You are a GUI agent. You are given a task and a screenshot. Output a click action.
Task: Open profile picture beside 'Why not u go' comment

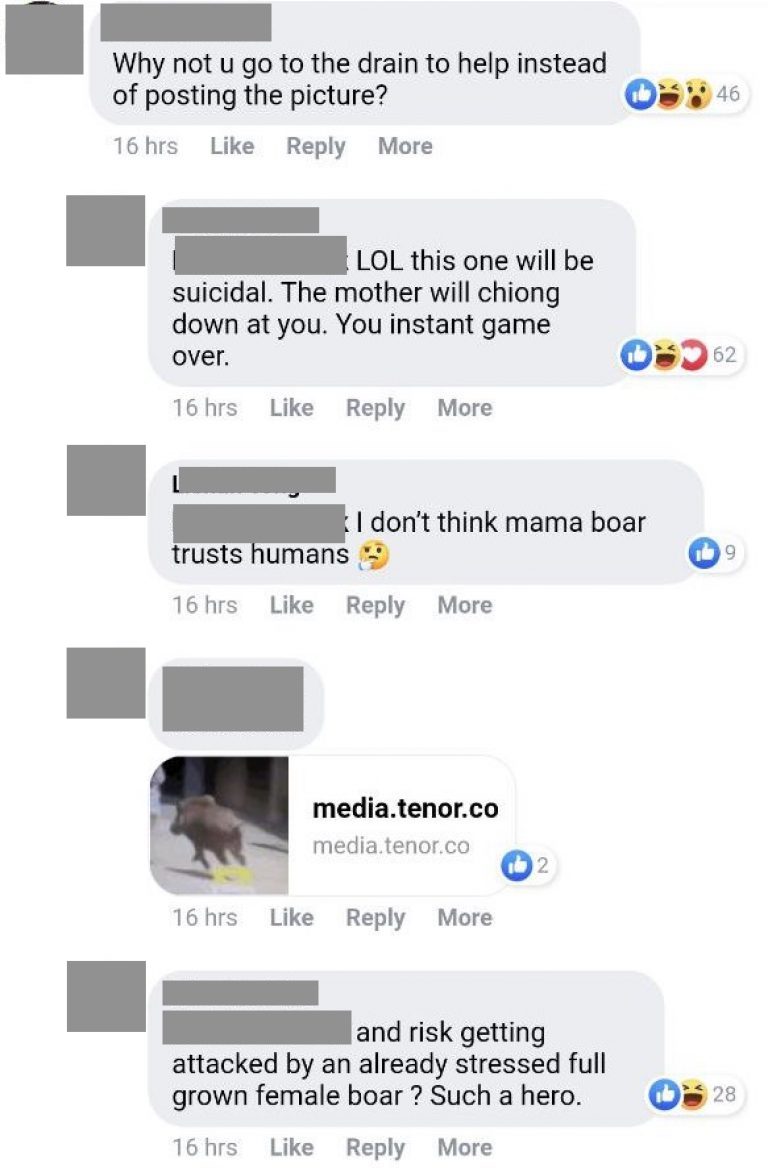[x=44, y=39]
